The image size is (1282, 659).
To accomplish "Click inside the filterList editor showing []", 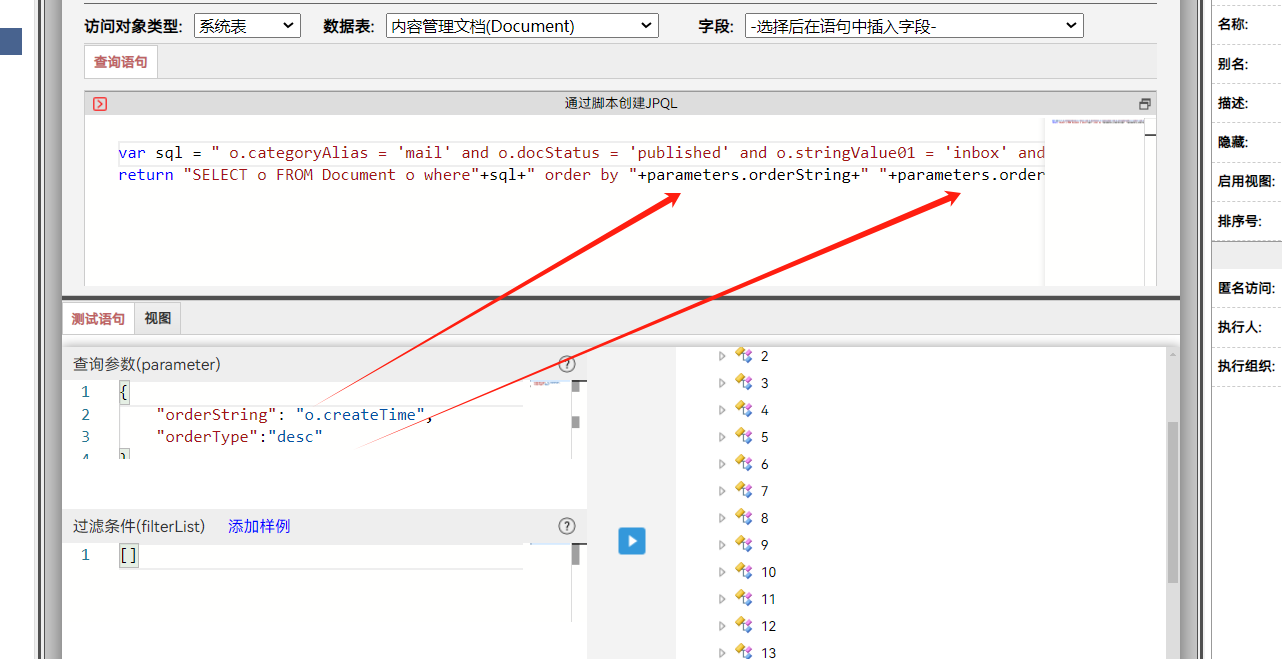I will click(128, 555).
